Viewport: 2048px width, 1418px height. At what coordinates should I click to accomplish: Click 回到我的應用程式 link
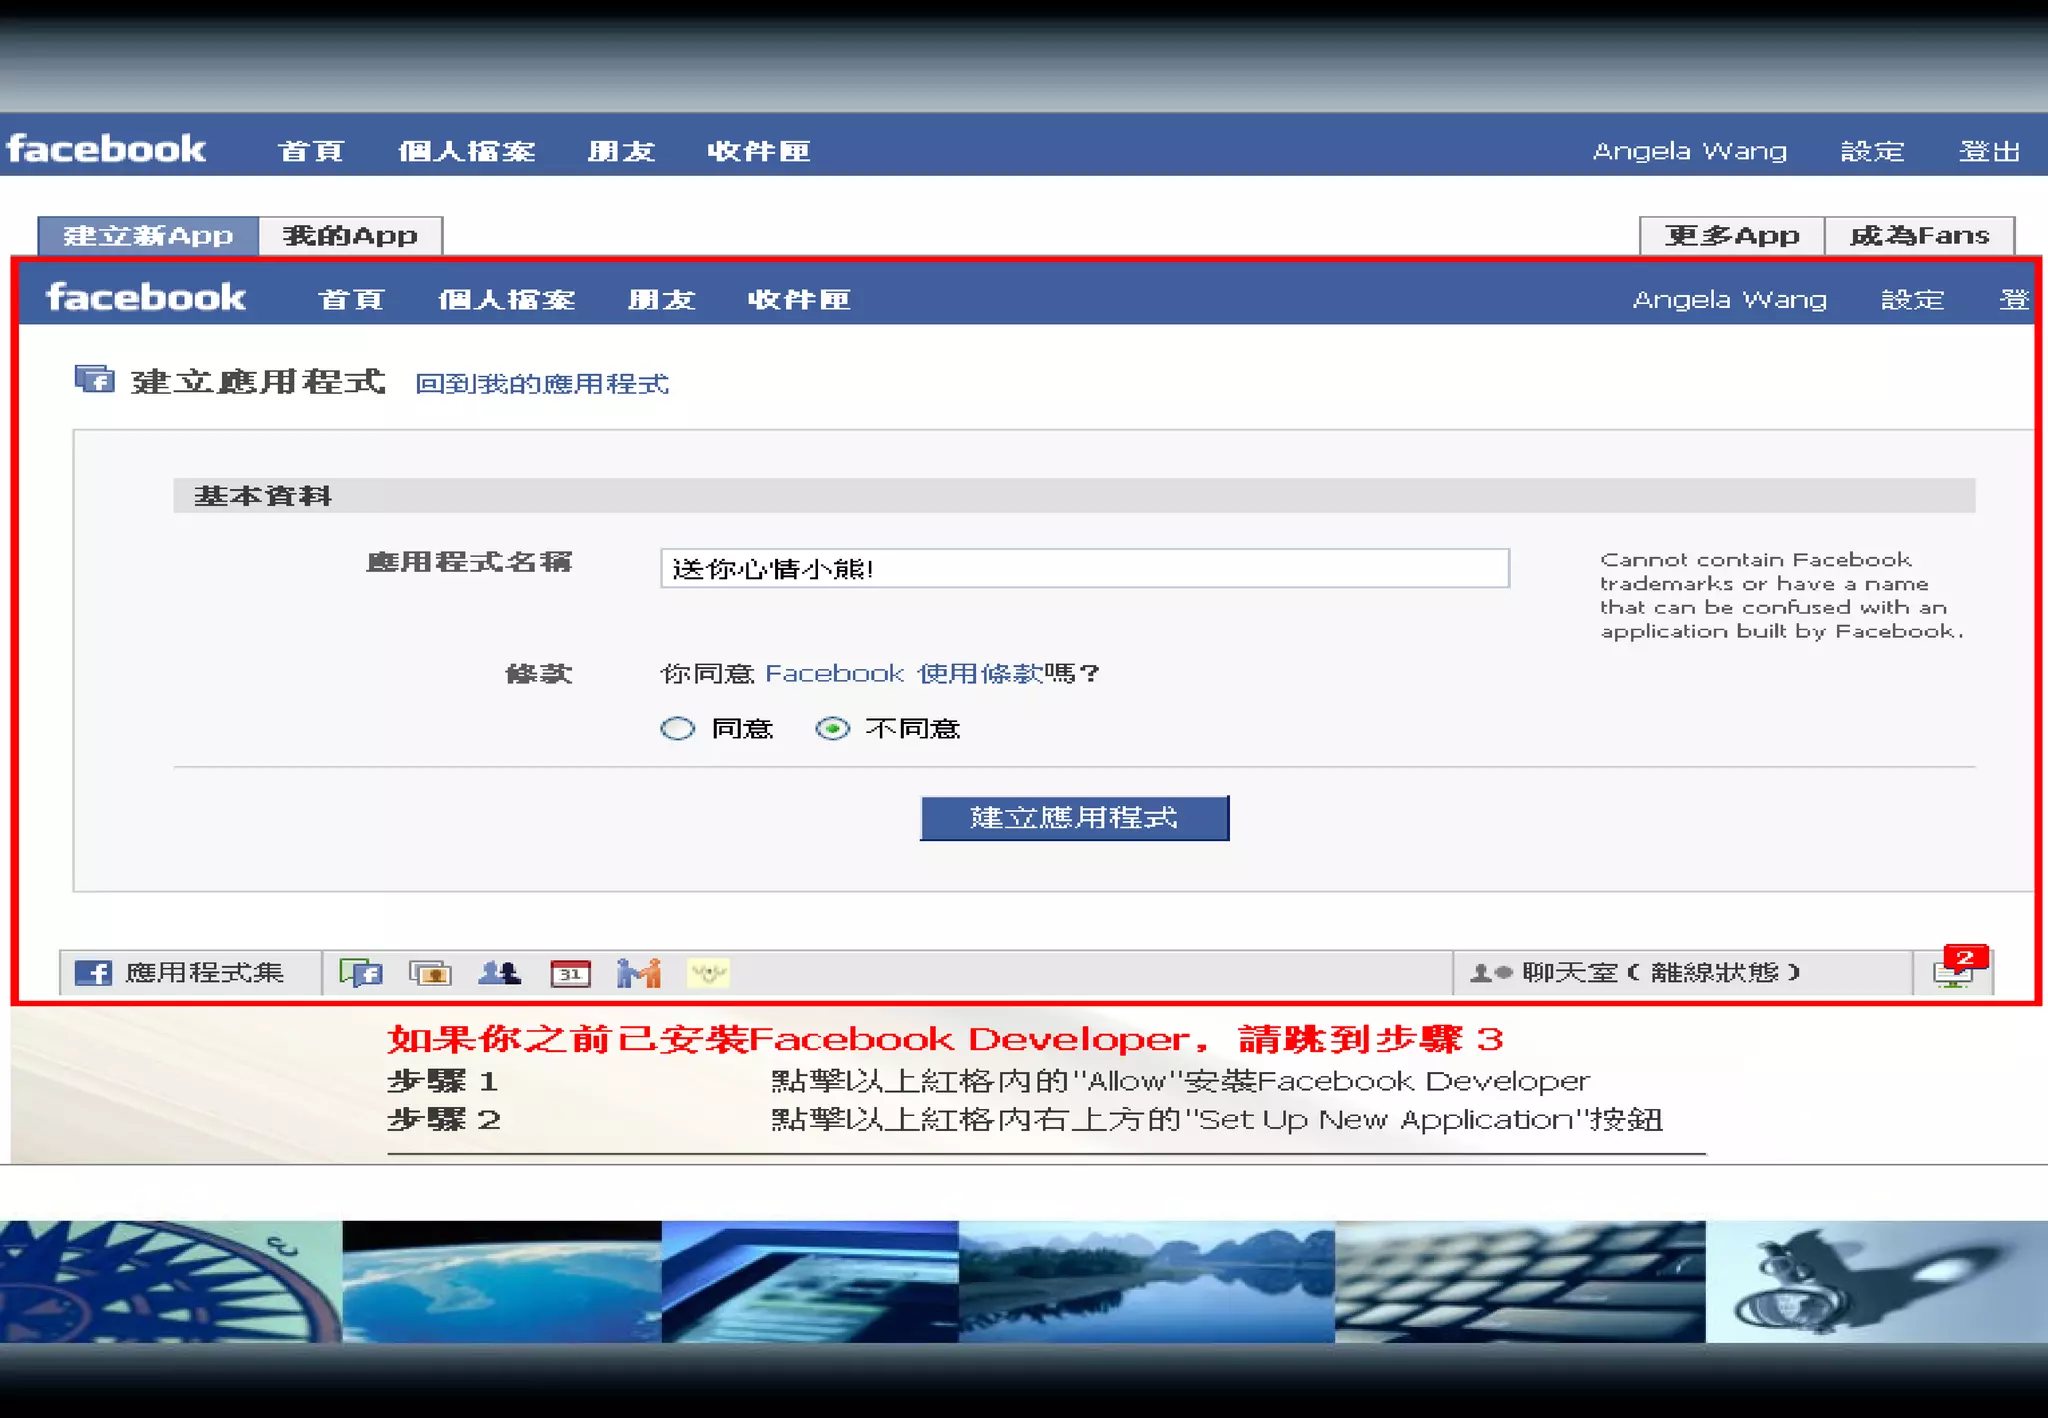tap(541, 384)
